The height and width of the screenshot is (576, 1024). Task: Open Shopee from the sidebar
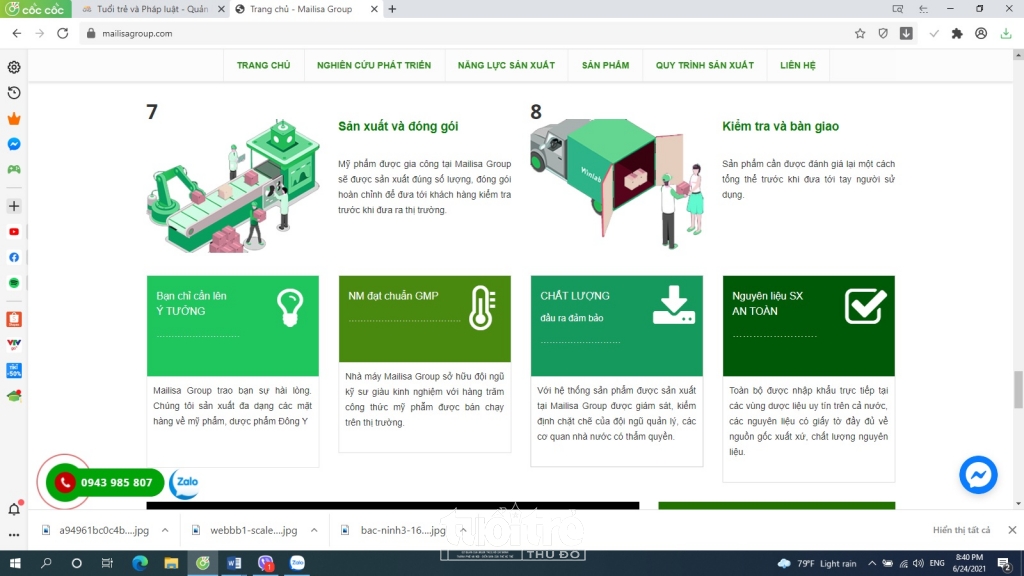14,319
